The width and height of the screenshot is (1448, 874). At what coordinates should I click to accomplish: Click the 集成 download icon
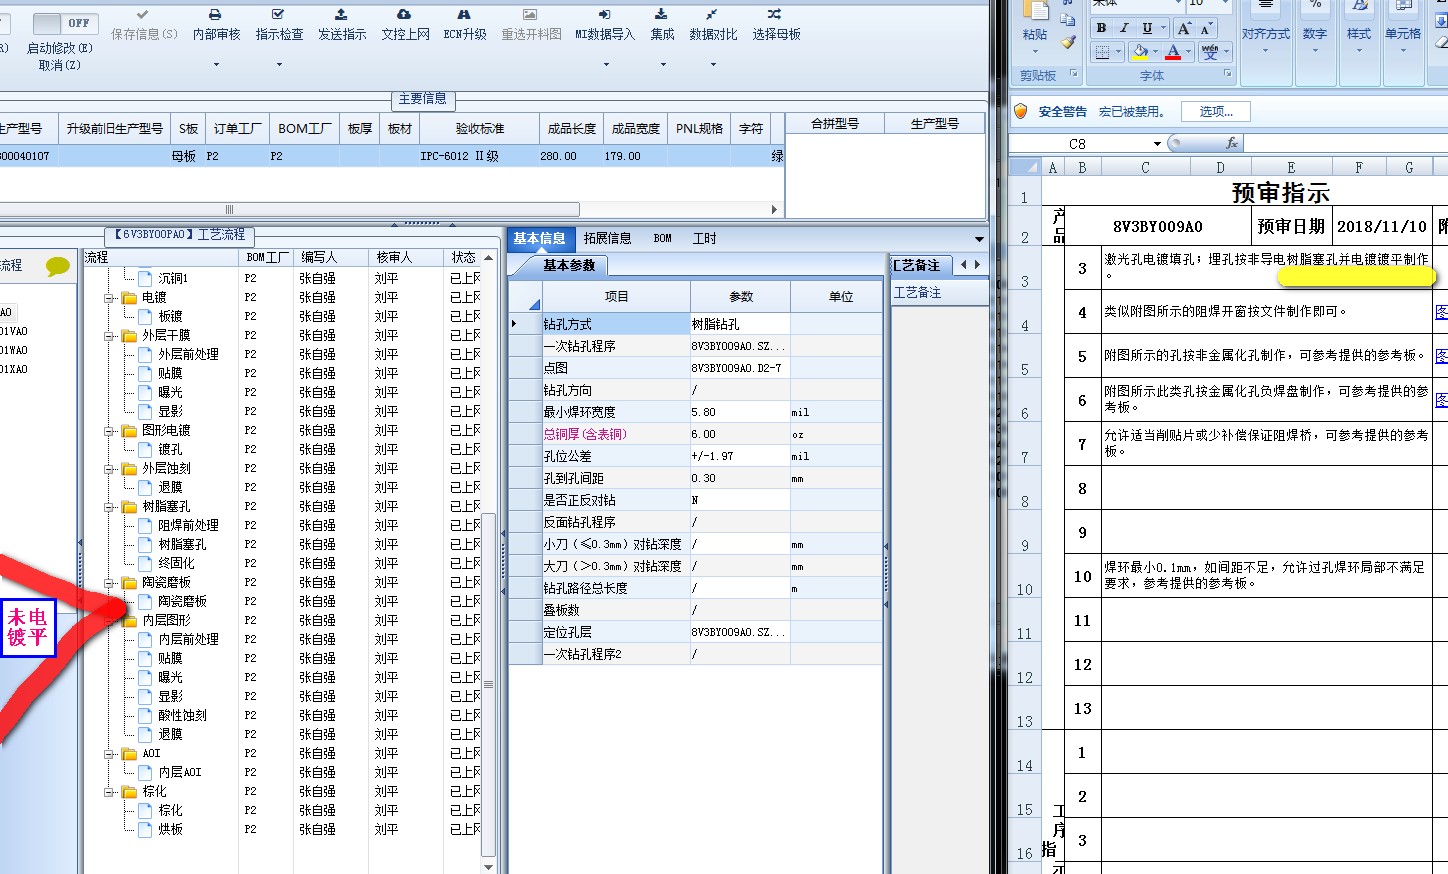(661, 14)
